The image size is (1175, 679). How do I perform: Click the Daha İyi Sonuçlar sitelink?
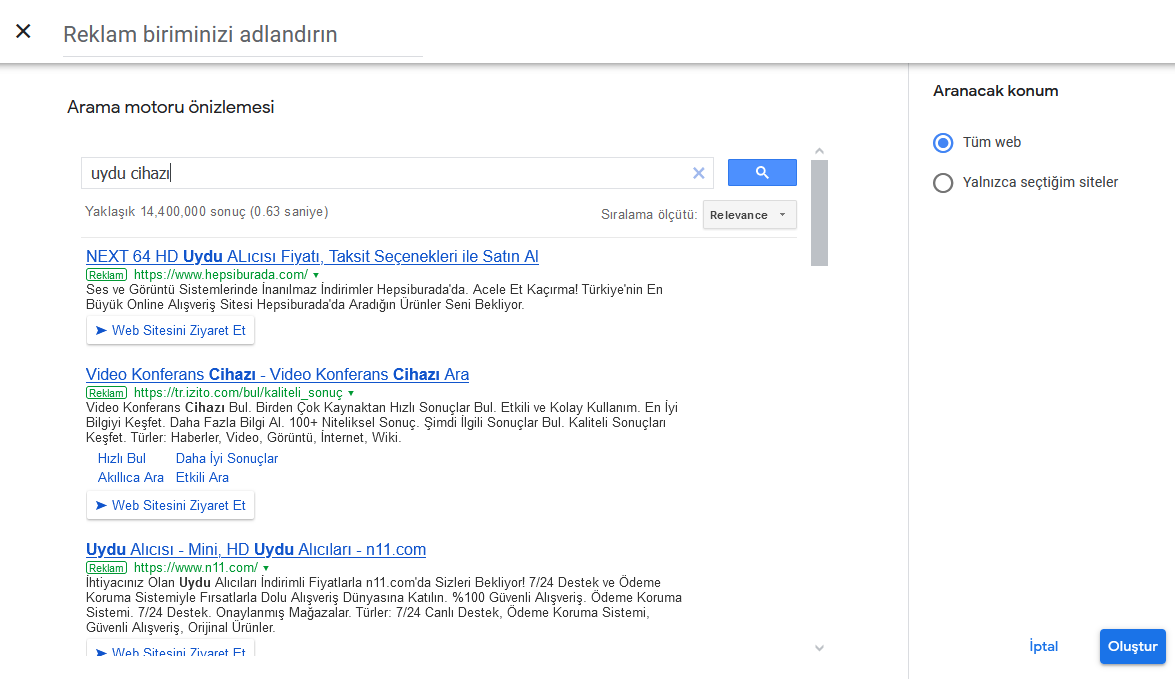pyautogui.click(x=226, y=459)
